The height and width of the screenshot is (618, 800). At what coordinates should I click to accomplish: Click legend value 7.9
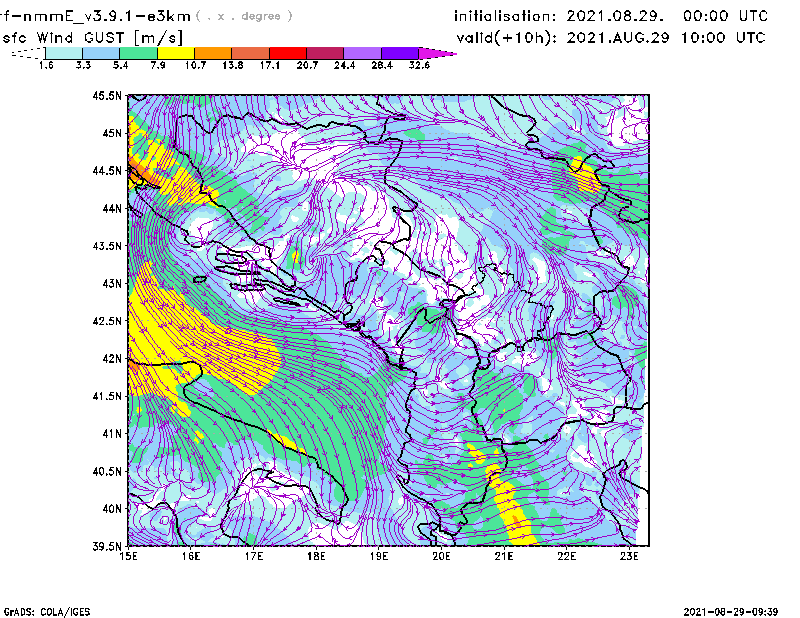(x=158, y=65)
